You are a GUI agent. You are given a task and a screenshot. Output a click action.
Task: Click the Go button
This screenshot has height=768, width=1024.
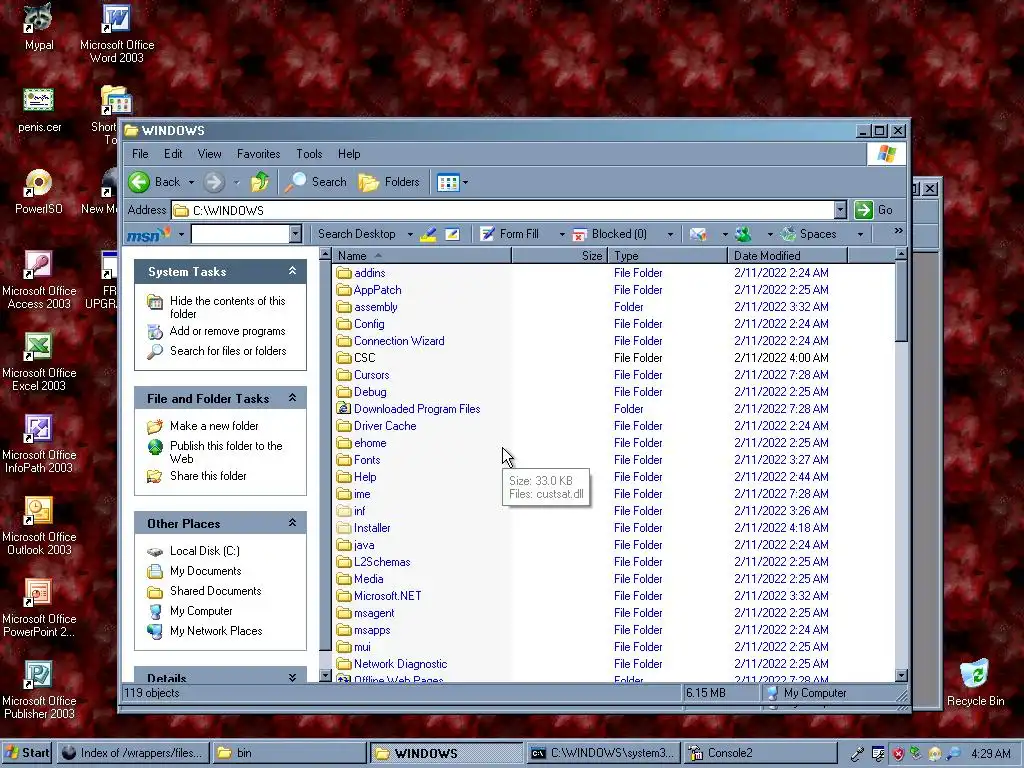(x=873, y=210)
